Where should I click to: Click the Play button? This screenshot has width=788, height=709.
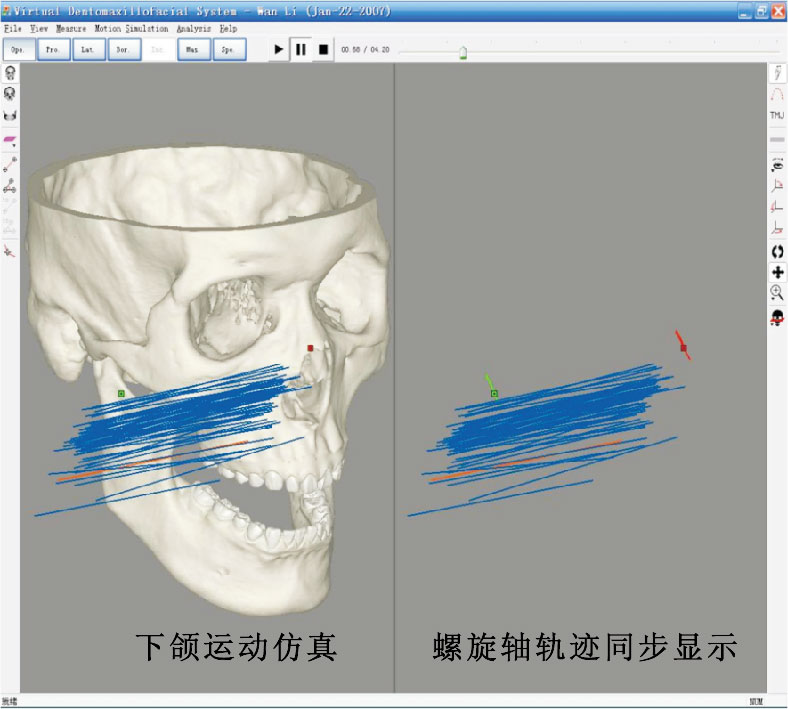coord(279,49)
